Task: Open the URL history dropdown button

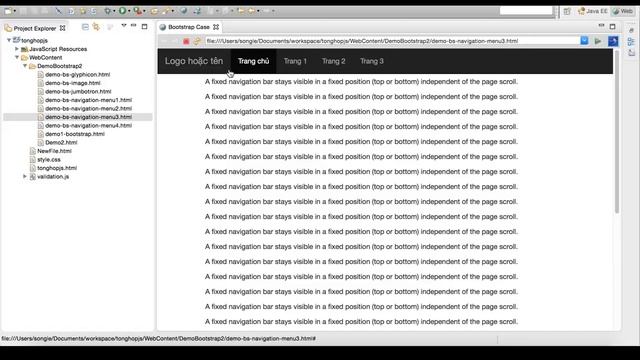Action: click(x=584, y=41)
